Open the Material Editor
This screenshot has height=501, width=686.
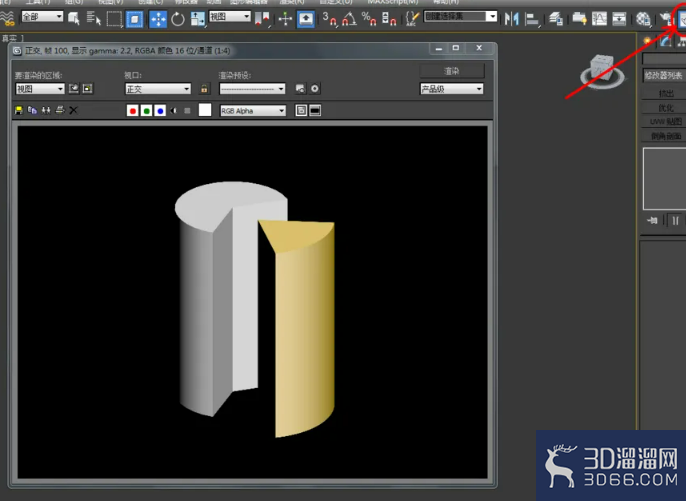click(643, 19)
